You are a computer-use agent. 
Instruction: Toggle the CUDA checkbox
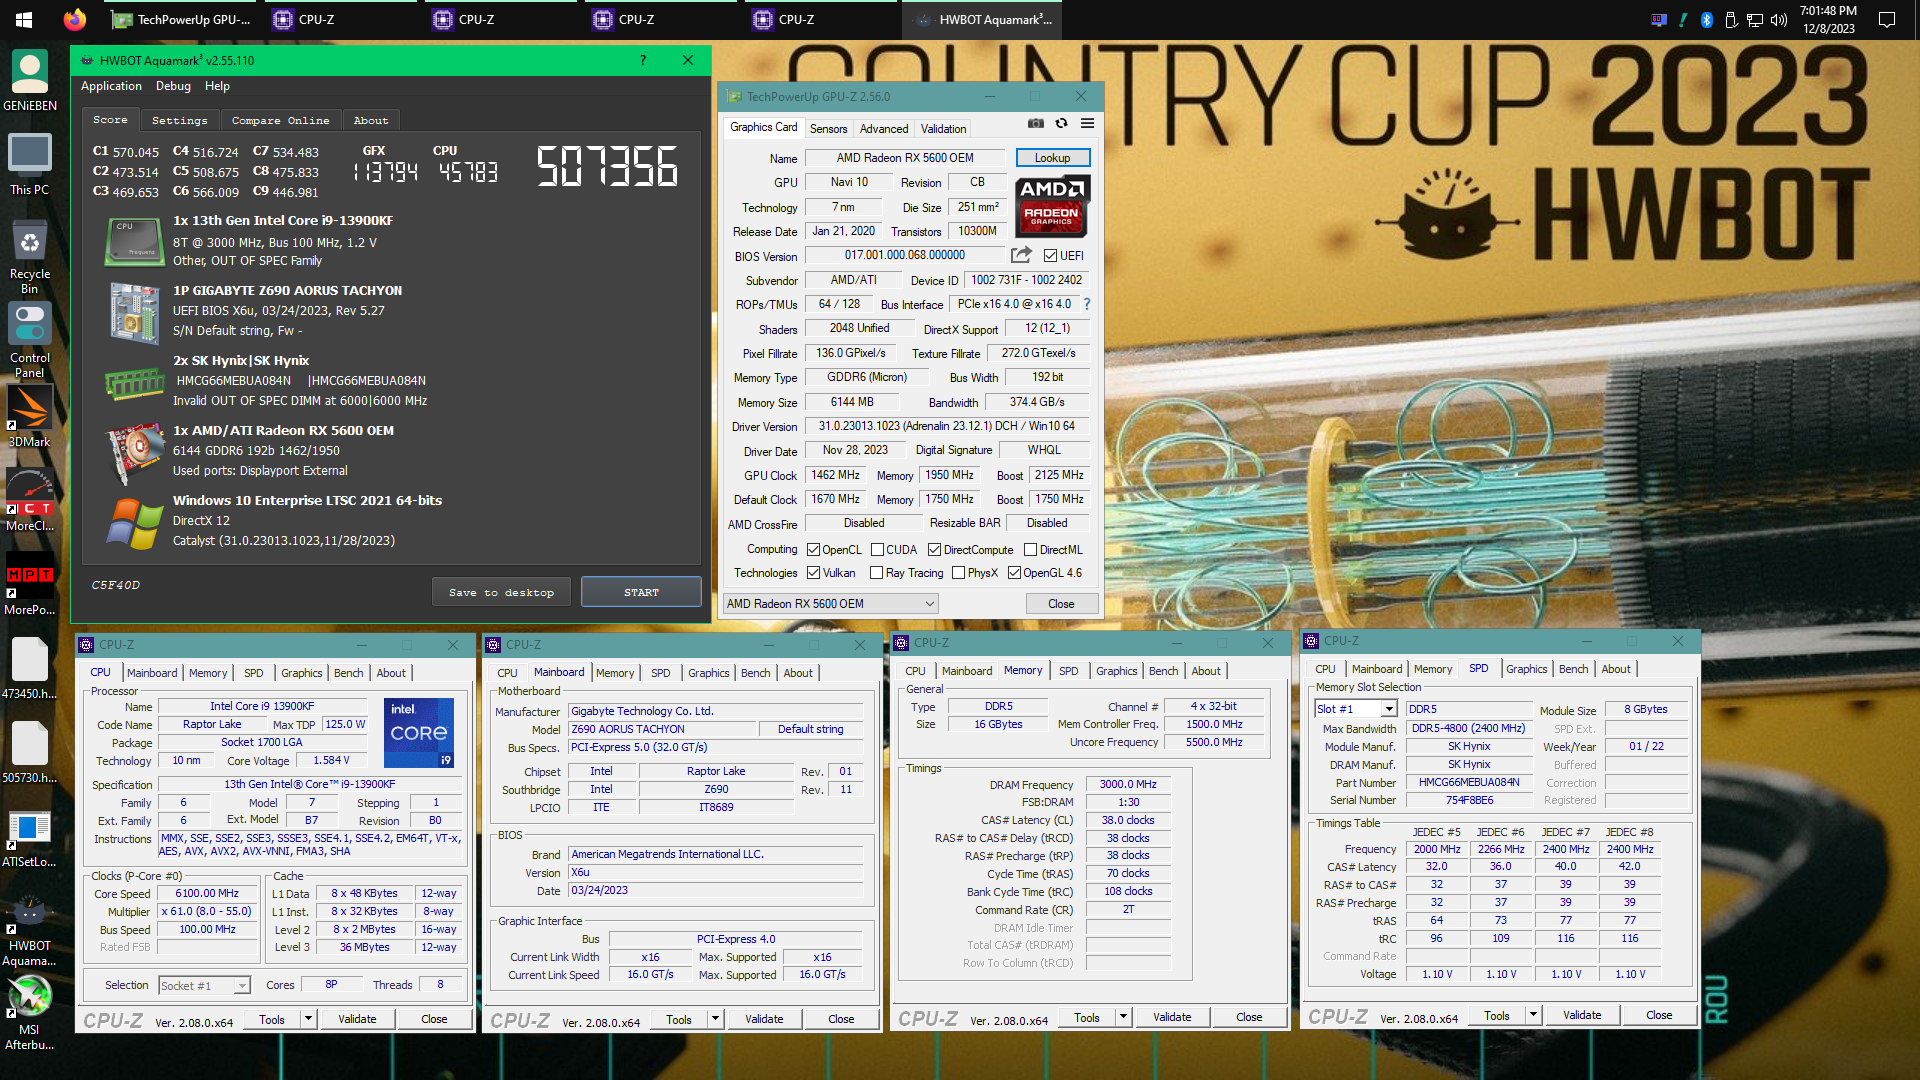tap(877, 550)
